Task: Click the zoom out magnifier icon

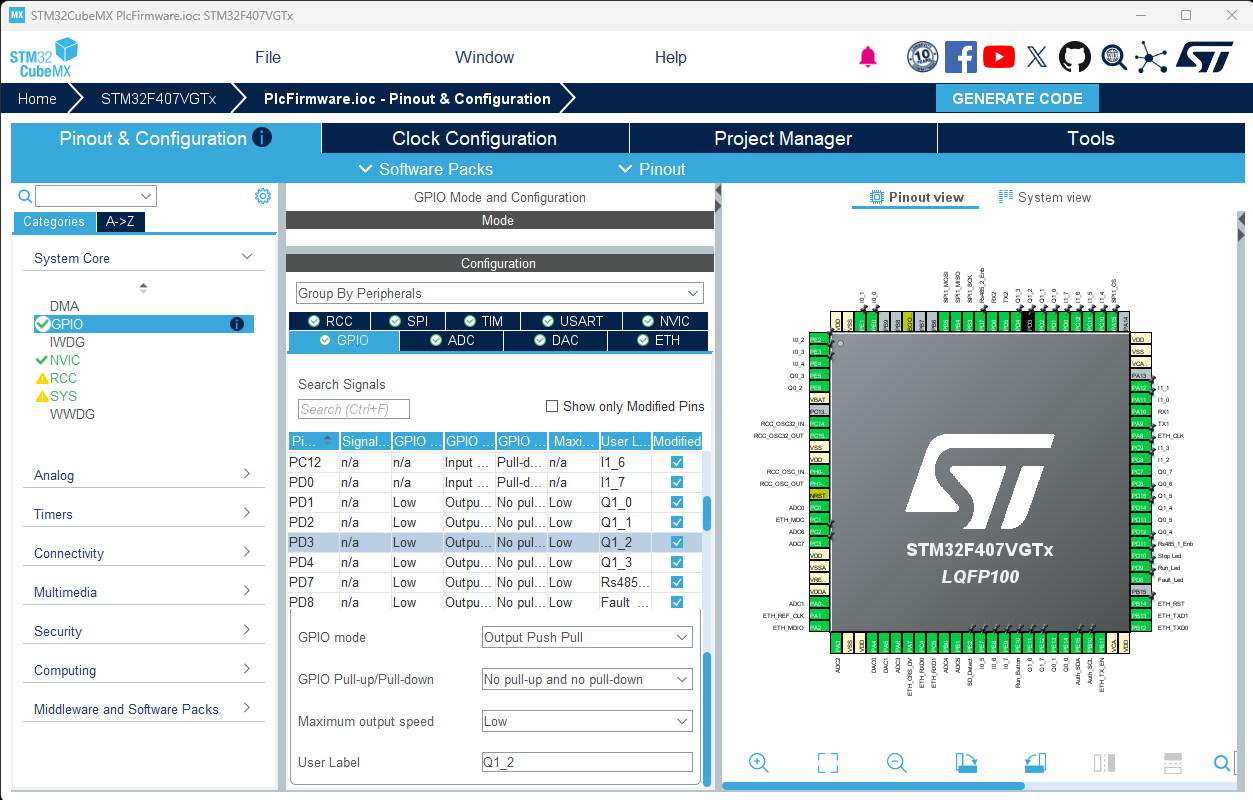Action: (x=897, y=763)
